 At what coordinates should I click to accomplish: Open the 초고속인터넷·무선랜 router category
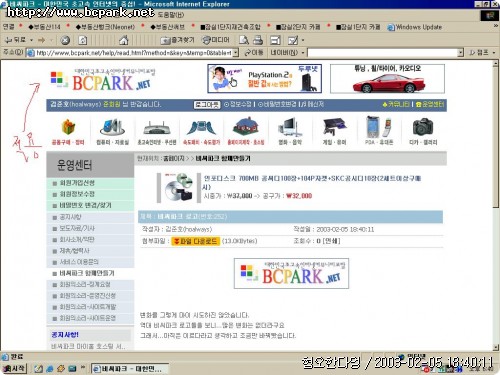pos(157,132)
